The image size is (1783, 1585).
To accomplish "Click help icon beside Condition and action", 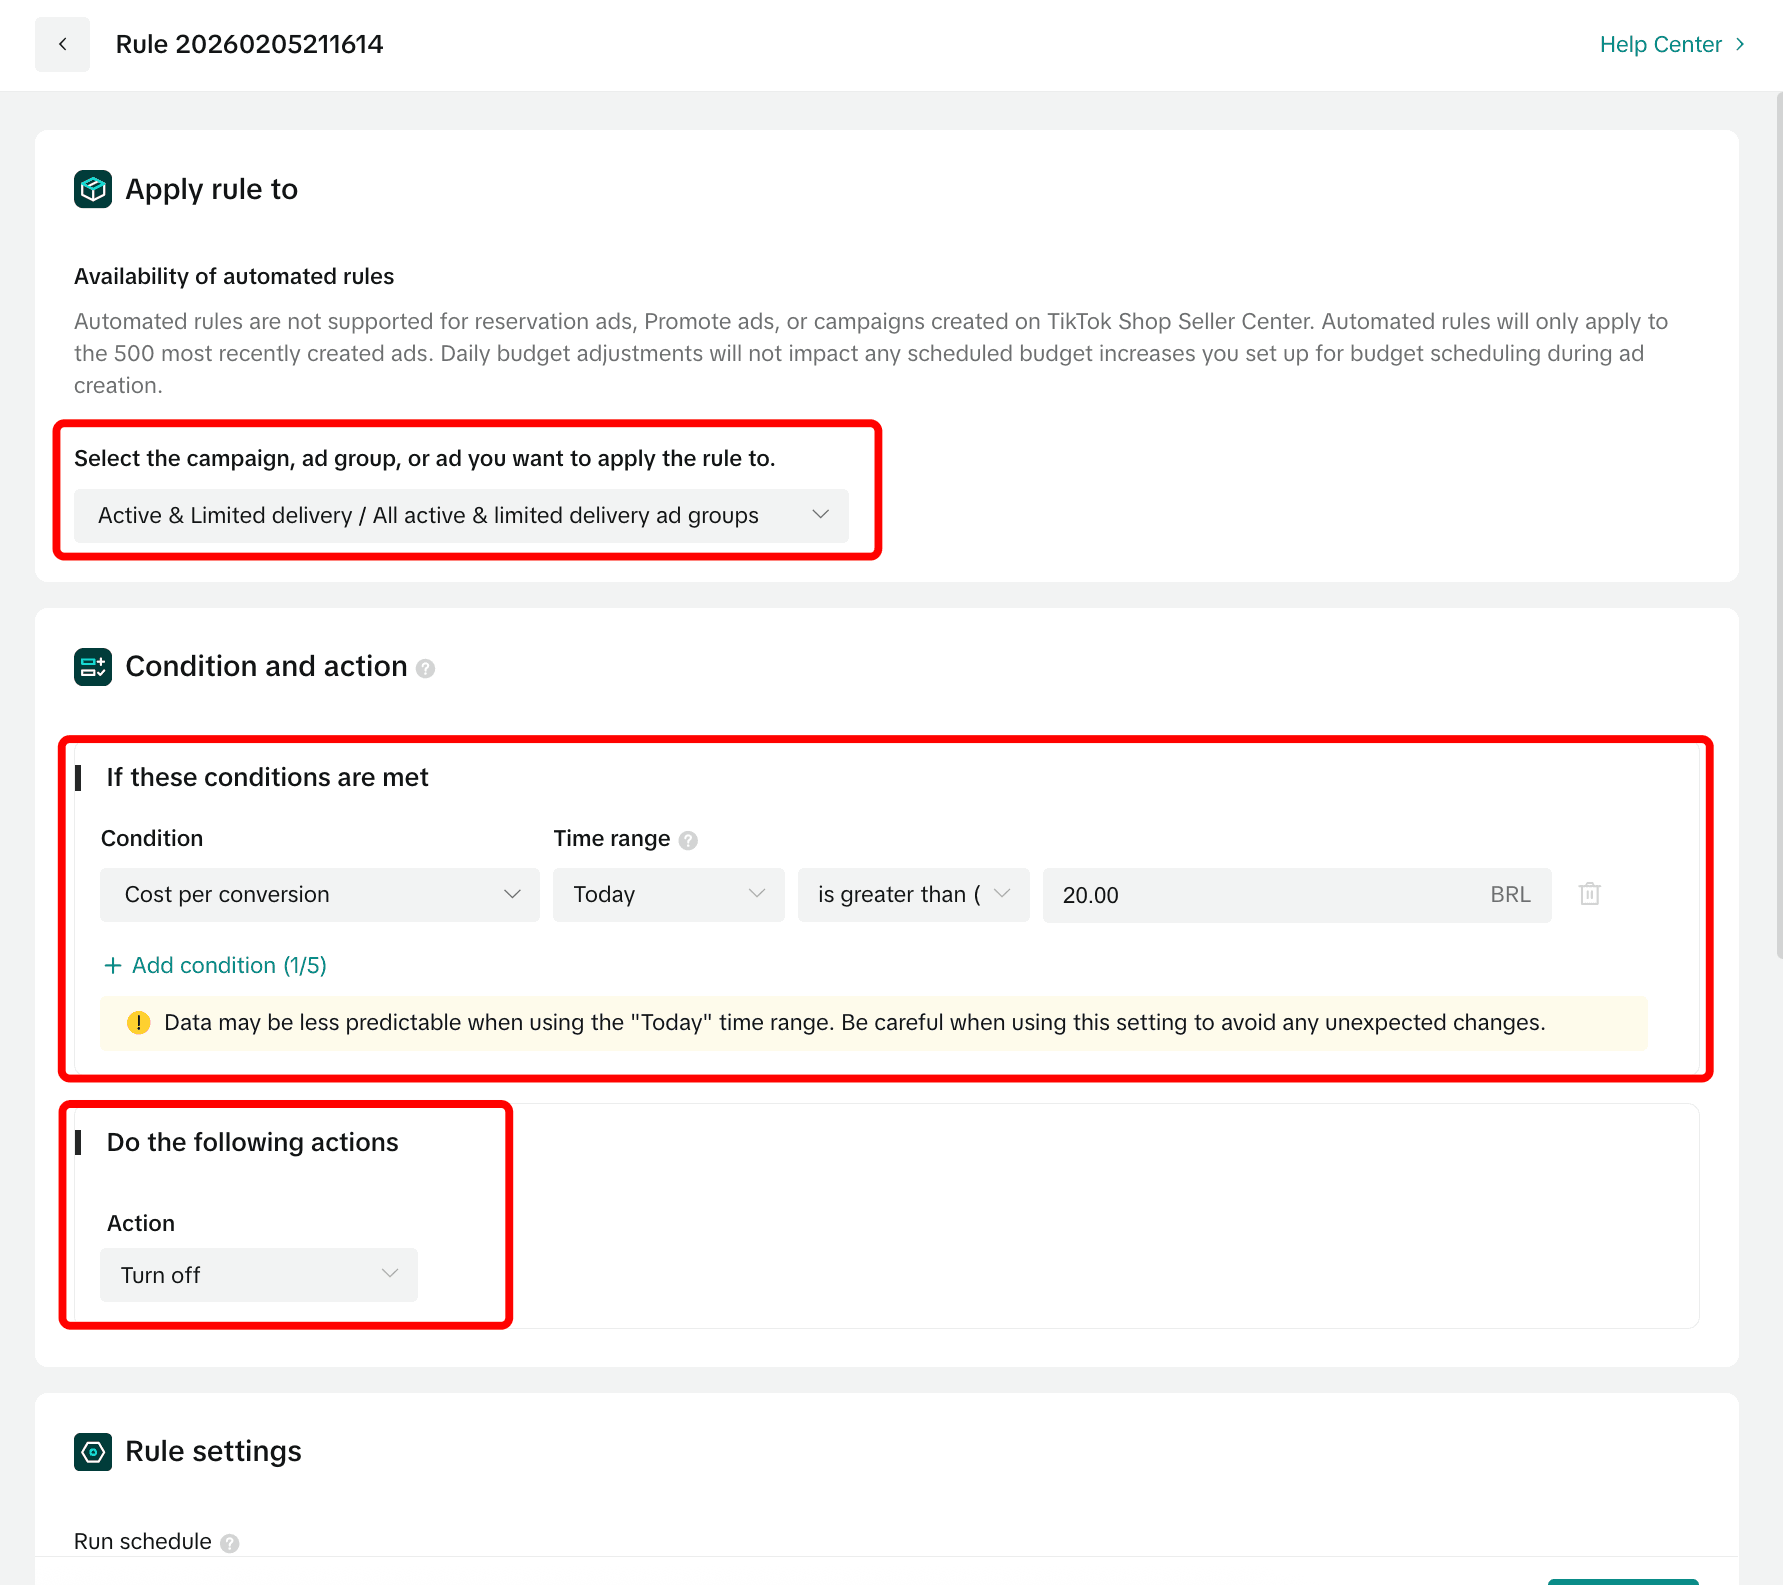I will pyautogui.click(x=425, y=669).
